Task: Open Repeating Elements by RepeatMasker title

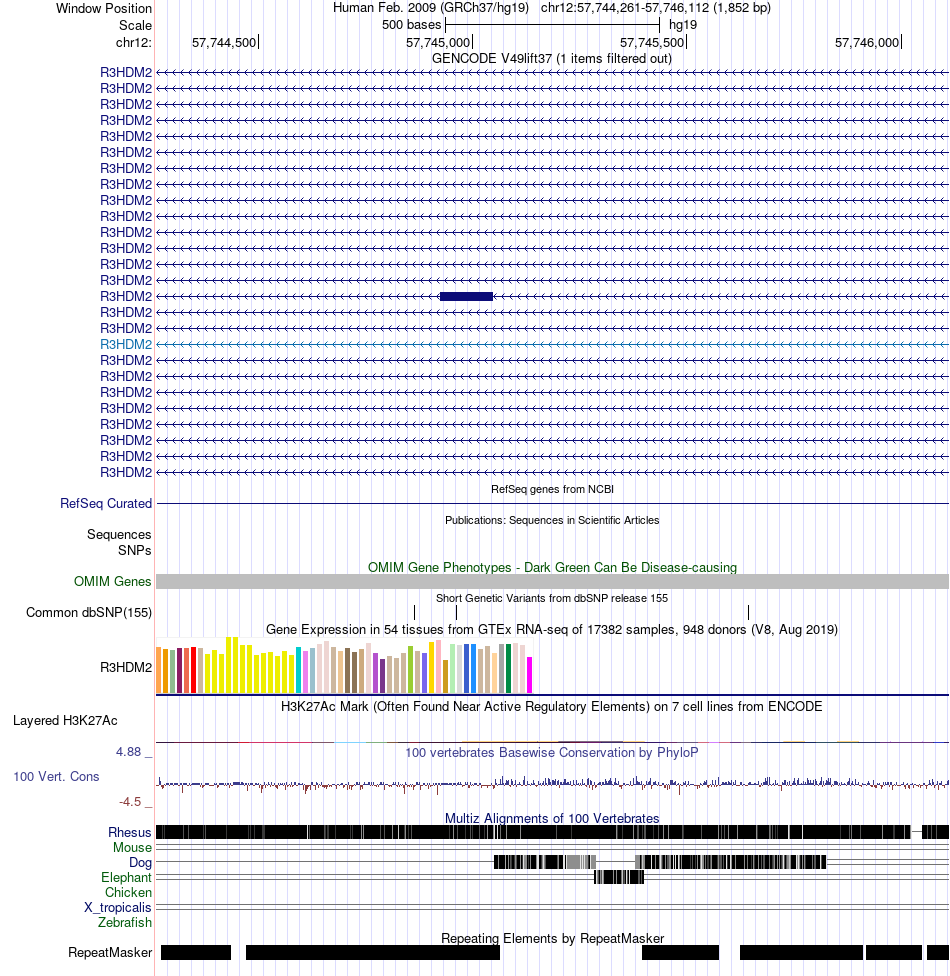Action: click(552, 938)
